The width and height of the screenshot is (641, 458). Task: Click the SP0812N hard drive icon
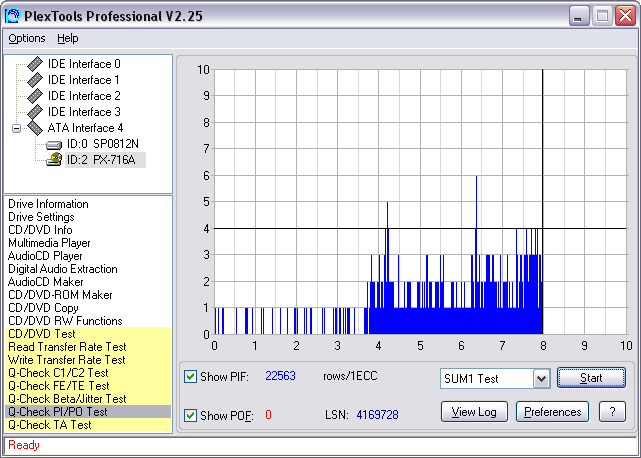click(x=54, y=145)
